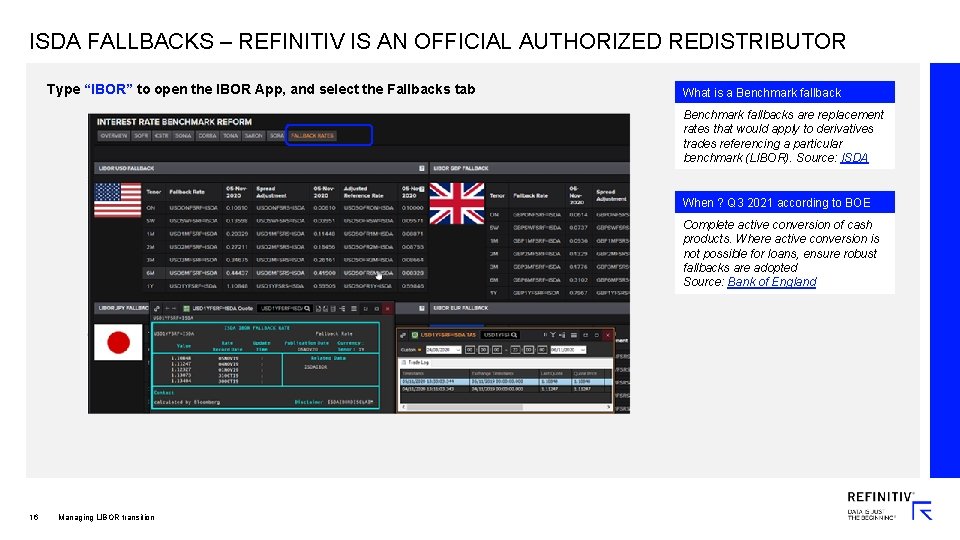960x540 pixels.
Task: Click the filter icon in the T&S window
Action: coord(553,335)
